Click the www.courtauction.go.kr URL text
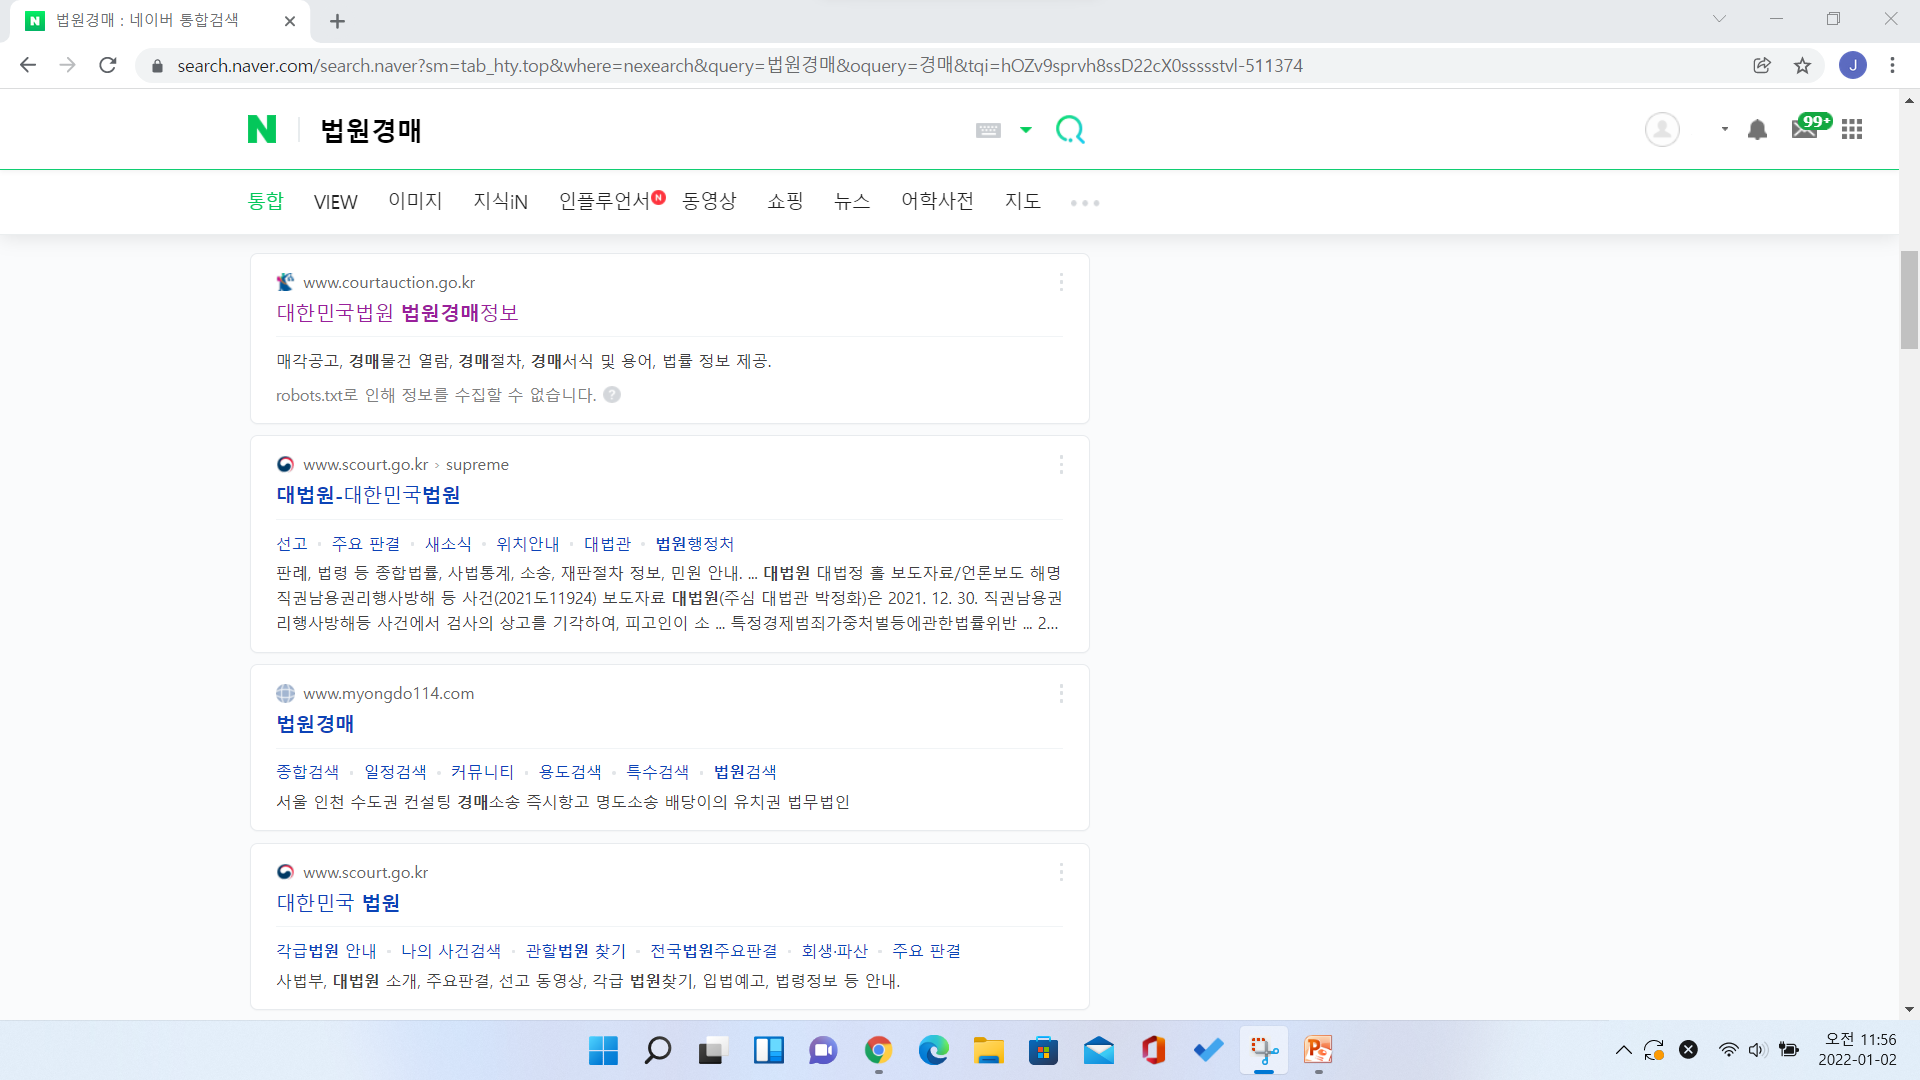Image resolution: width=1920 pixels, height=1080 pixels. click(389, 283)
